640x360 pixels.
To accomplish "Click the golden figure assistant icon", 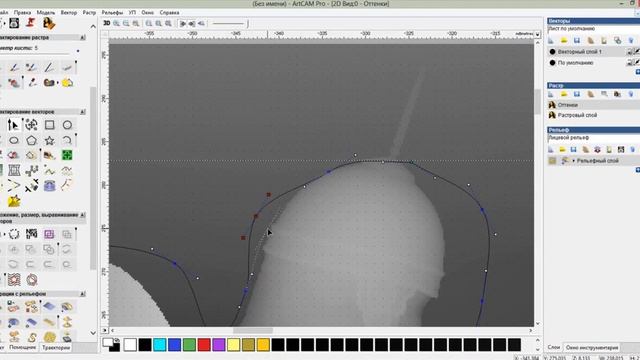I will click(x=49, y=23).
